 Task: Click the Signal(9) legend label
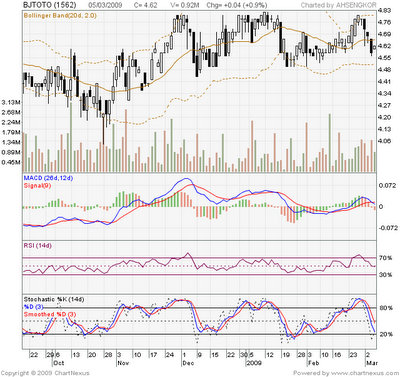pyautogui.click(x=37, y=186)
